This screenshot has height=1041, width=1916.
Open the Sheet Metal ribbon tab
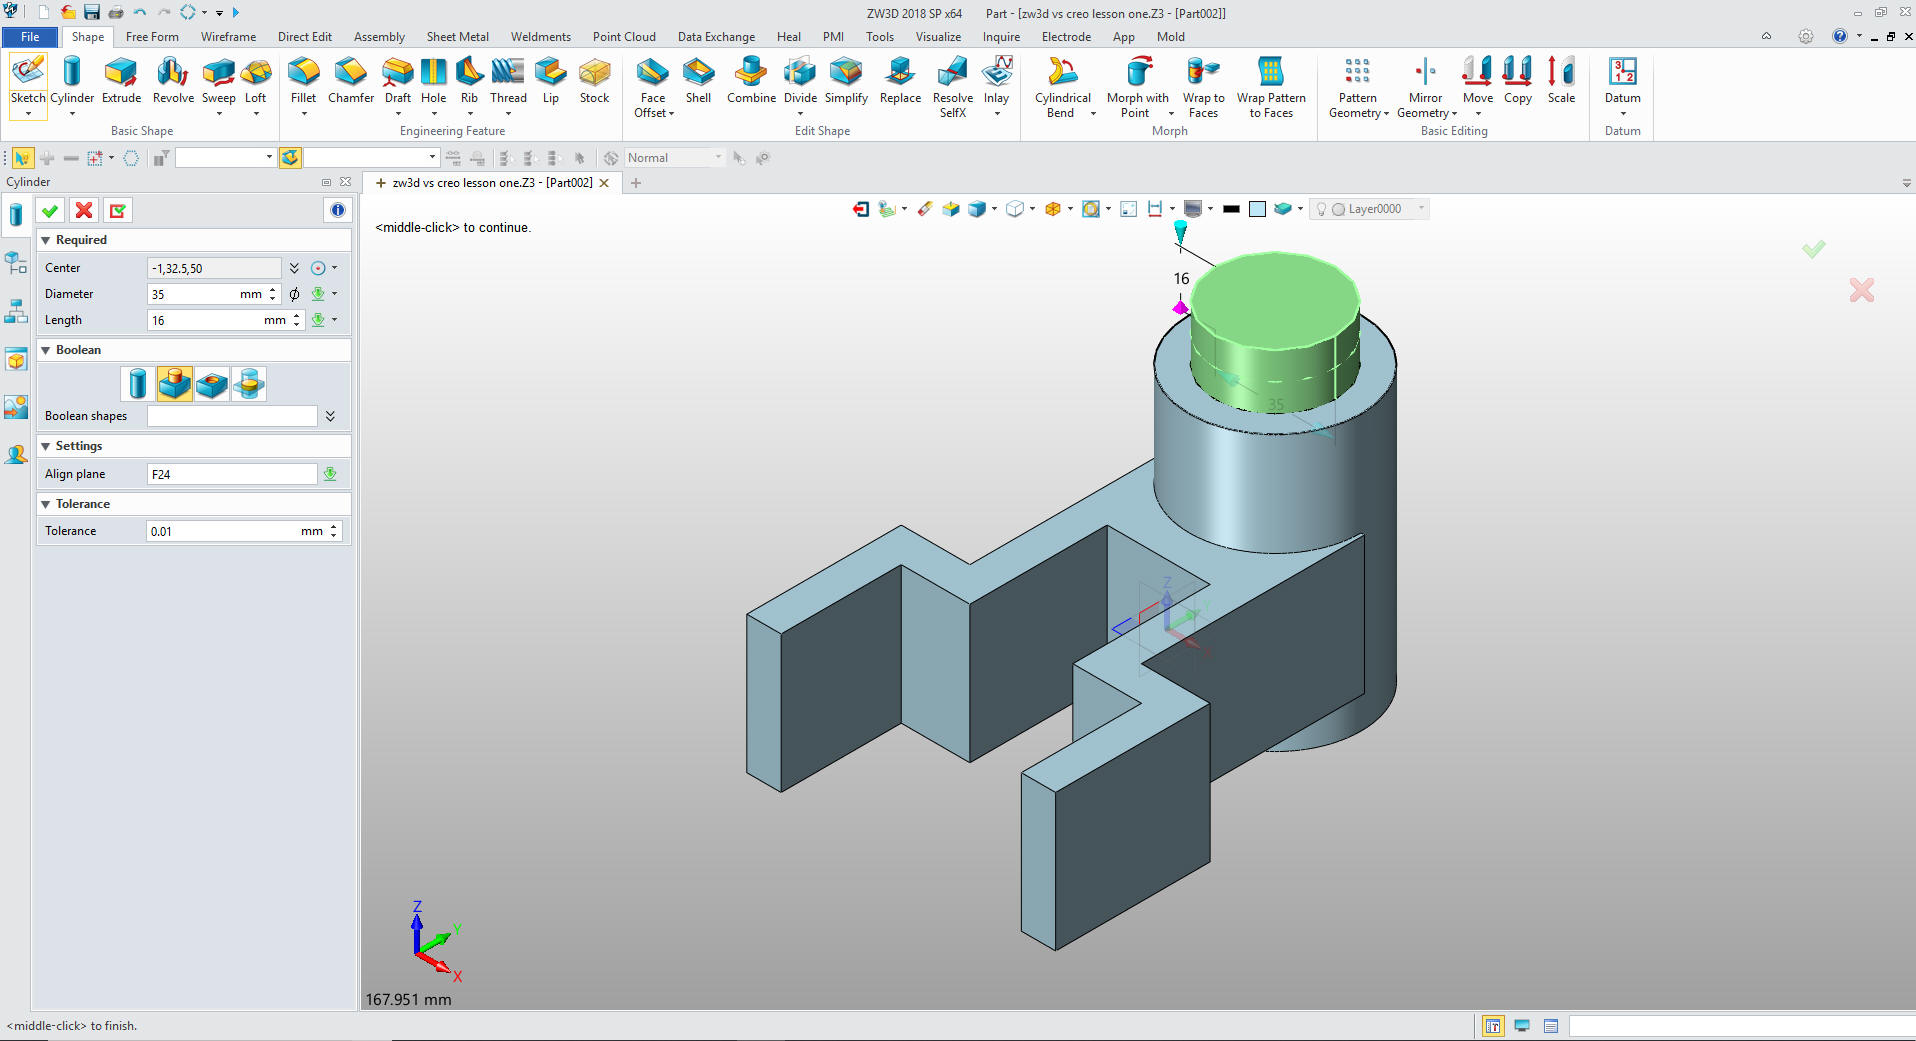click(x=457, y=37)
